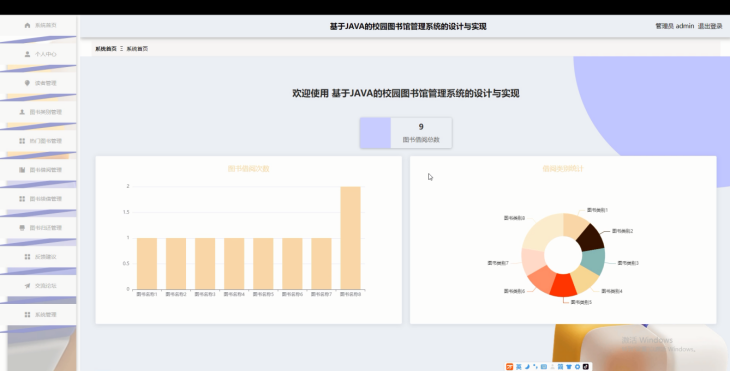
Task: Click the bar for 图书名称3
Action: click(205, 263)
